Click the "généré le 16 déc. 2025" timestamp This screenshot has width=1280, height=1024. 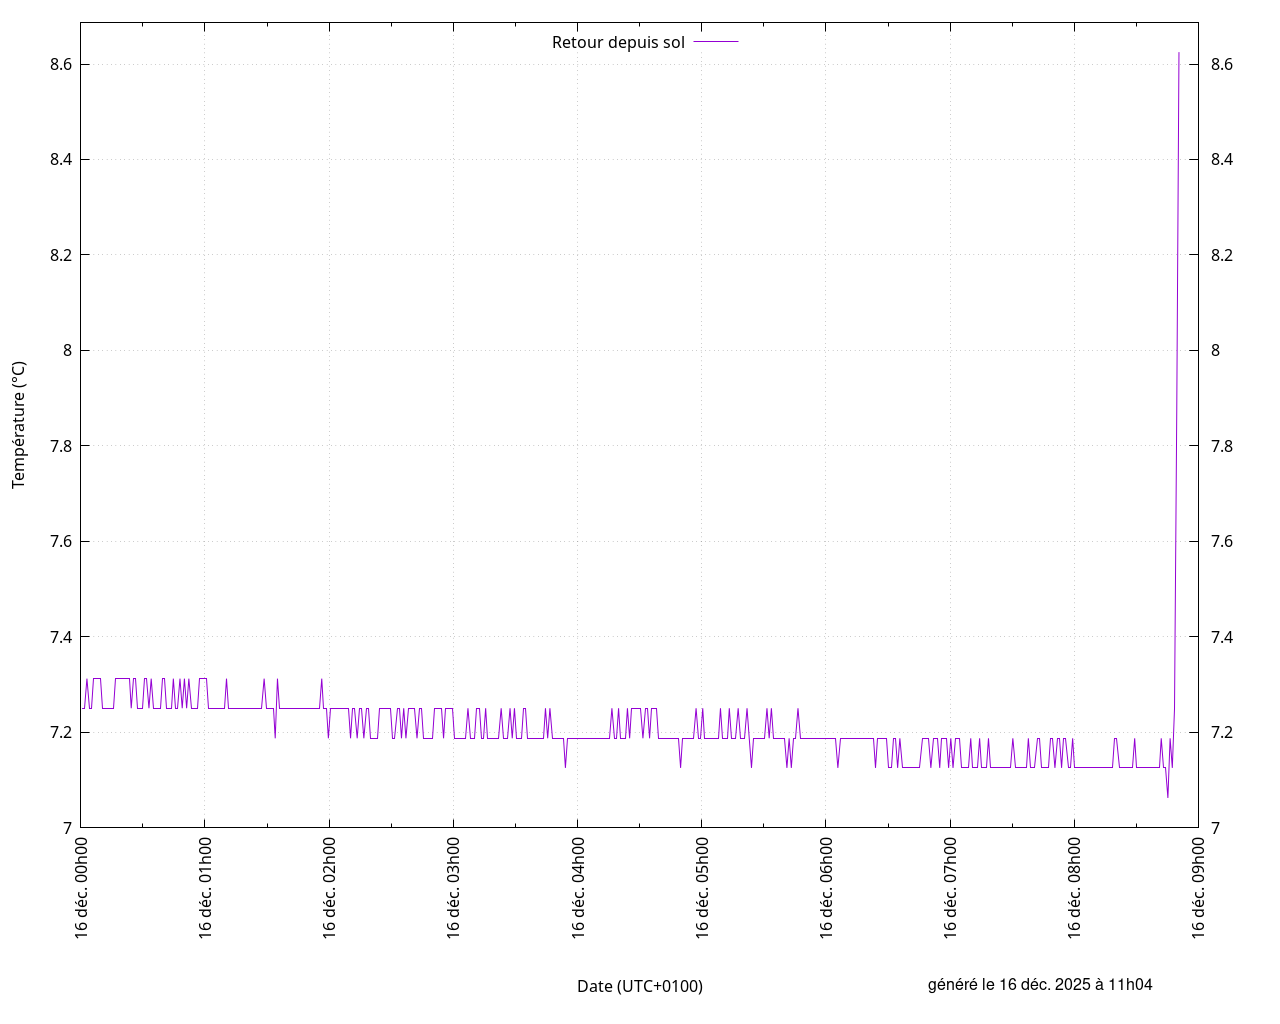(1040, 984)
